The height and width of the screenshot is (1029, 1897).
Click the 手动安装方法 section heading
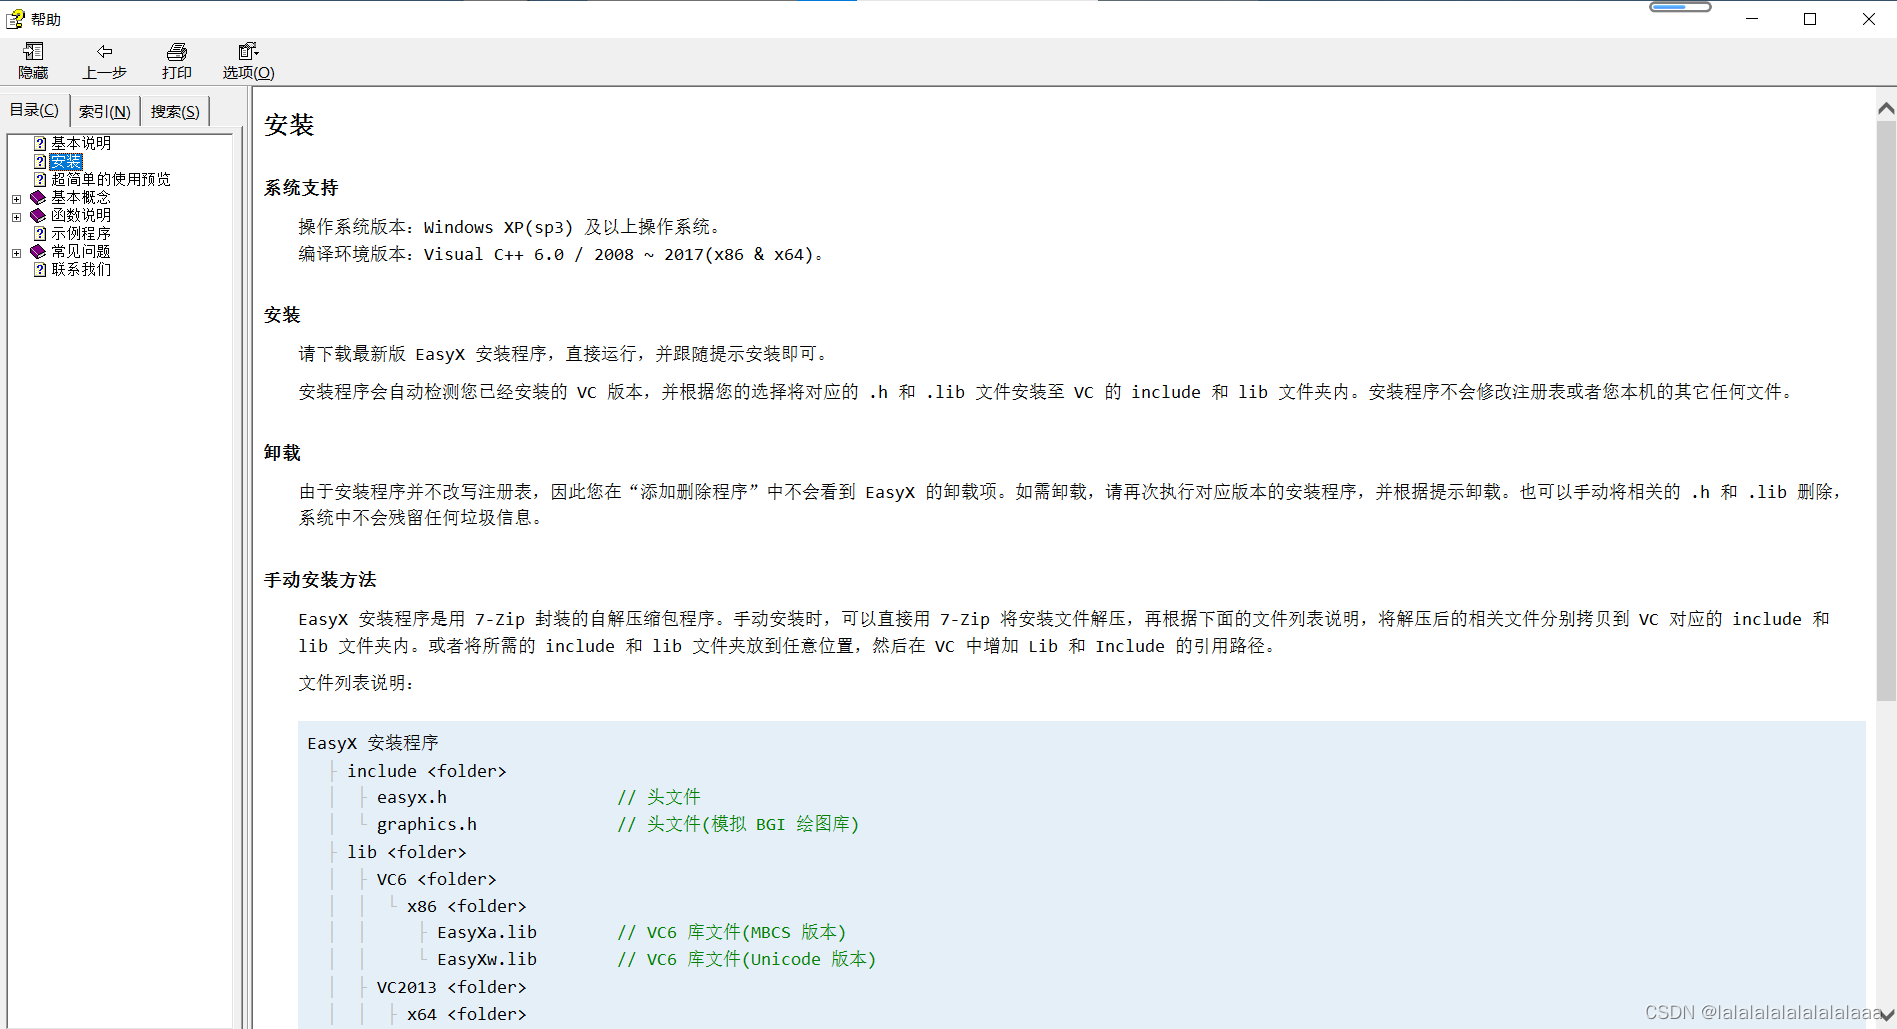pyautogui.click(x=320, y=580)
